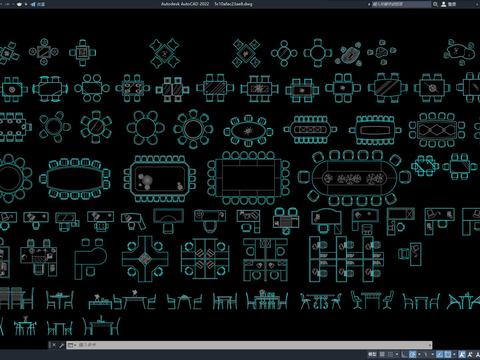Expand the snap mode dropdown arrow
This screenshot has width=480, height=360.
397,354
